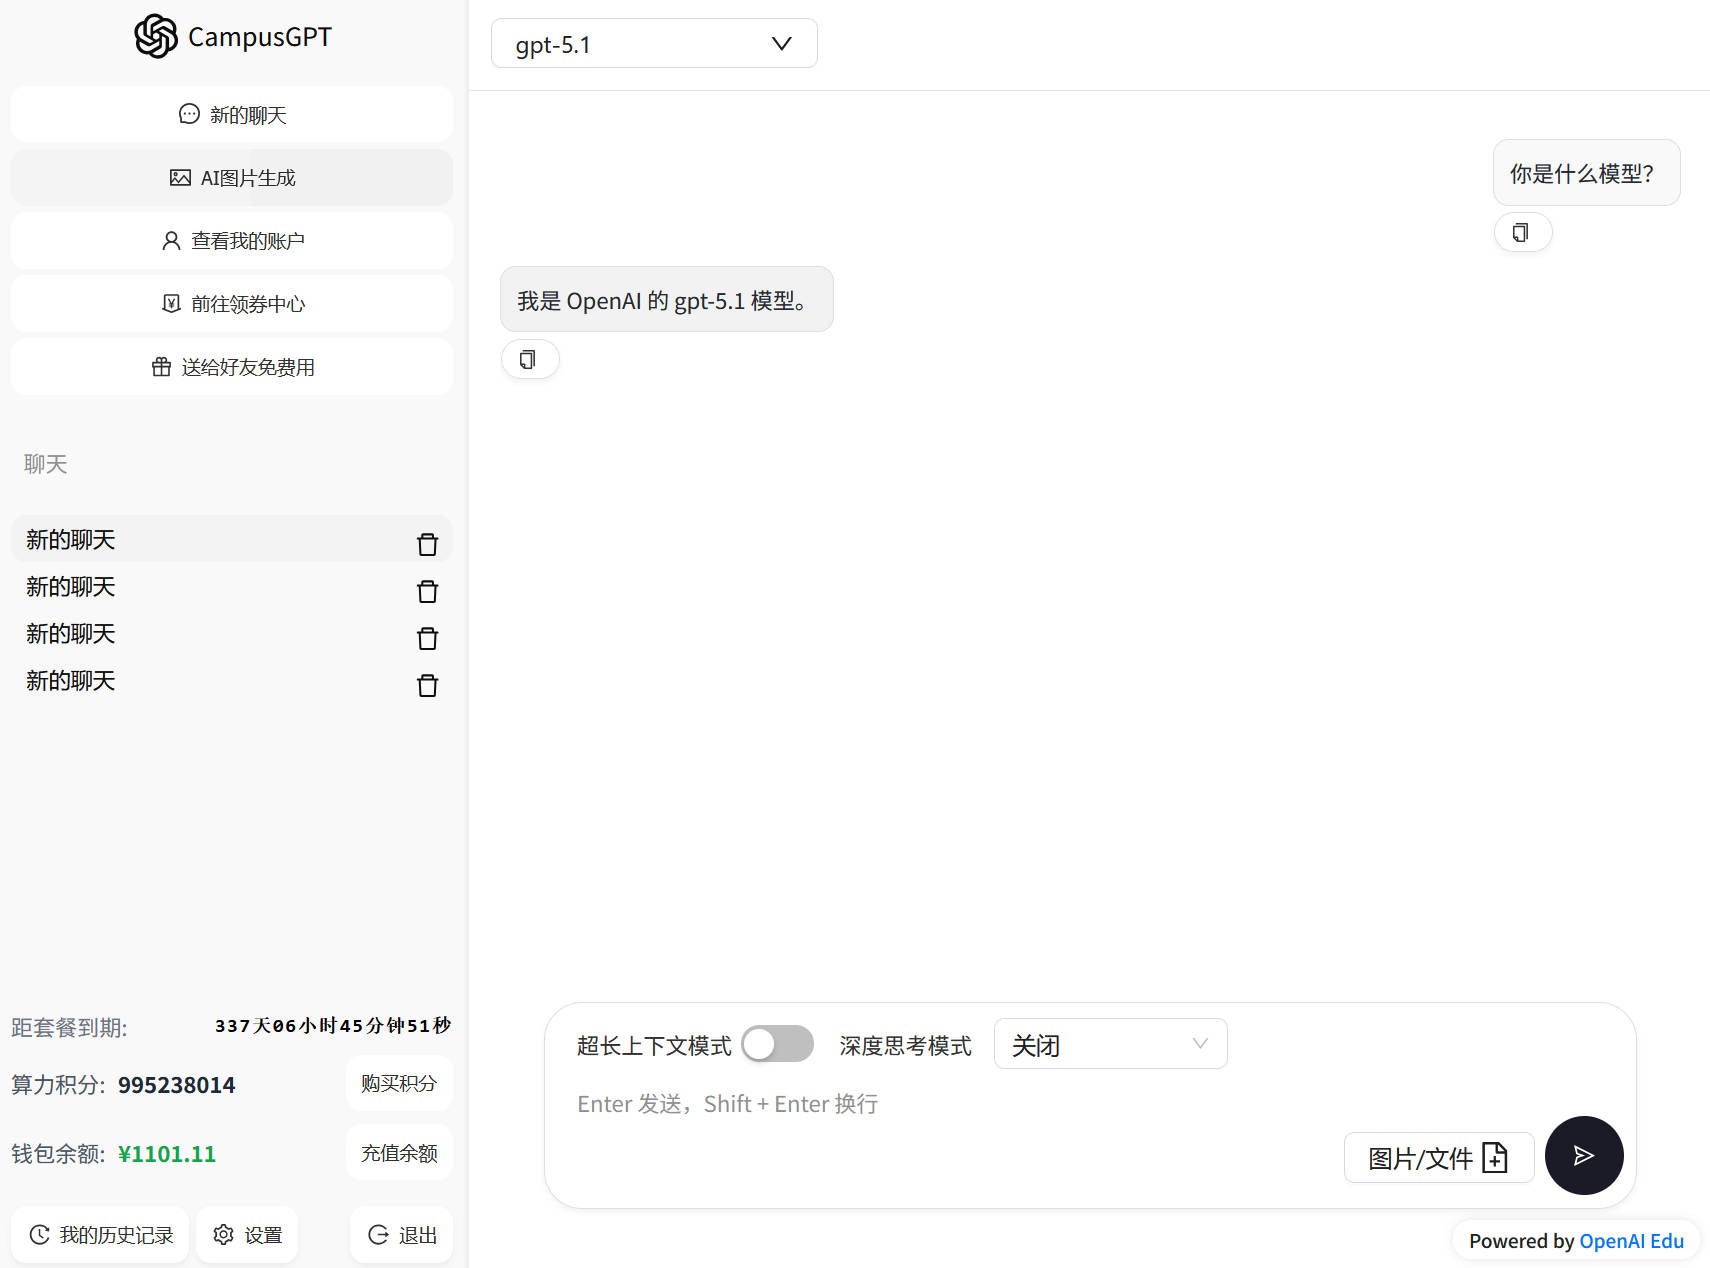Open the gpt-5.1 model selector dropdown
The height and width of the screenshot is (1268, 1710).
(x=654, y=44)
